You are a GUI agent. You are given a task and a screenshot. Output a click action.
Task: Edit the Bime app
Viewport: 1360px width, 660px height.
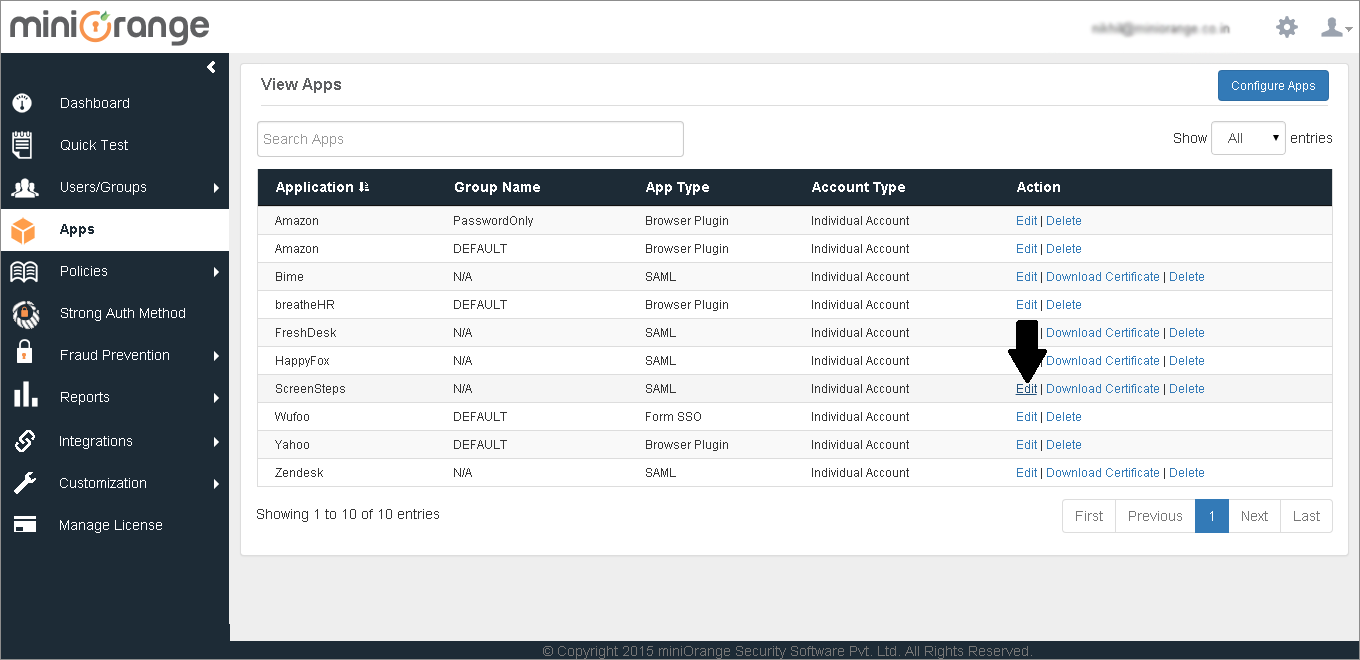pos(1026,277)
